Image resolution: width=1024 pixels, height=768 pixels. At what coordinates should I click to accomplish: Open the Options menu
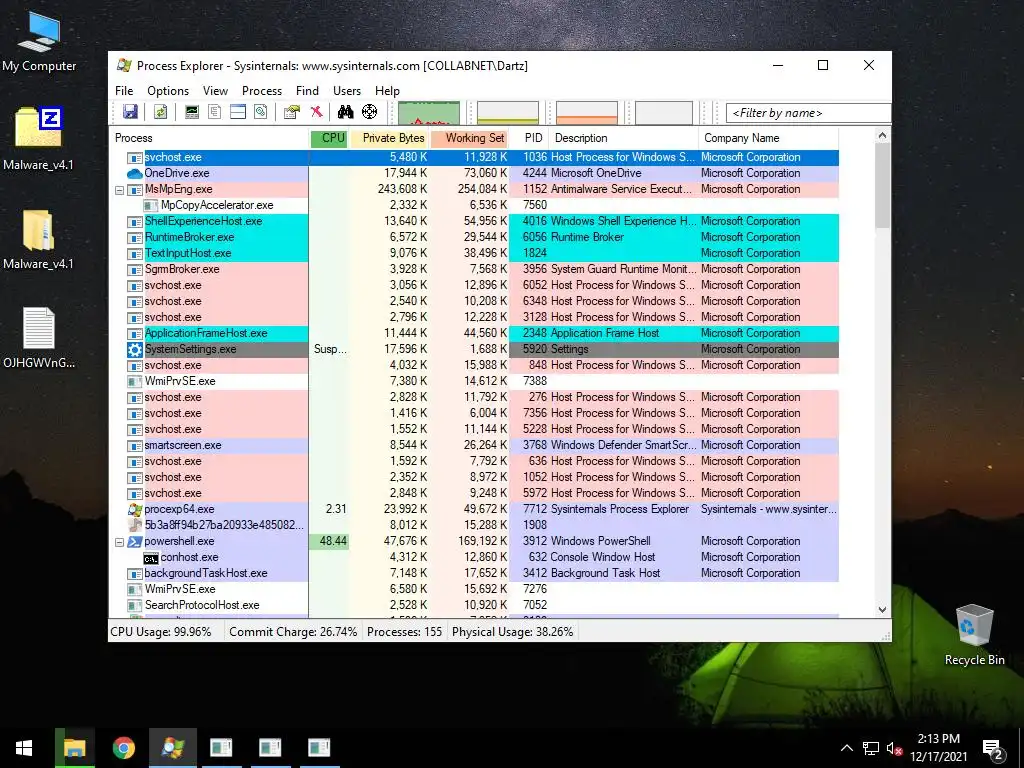coord(168,91)
